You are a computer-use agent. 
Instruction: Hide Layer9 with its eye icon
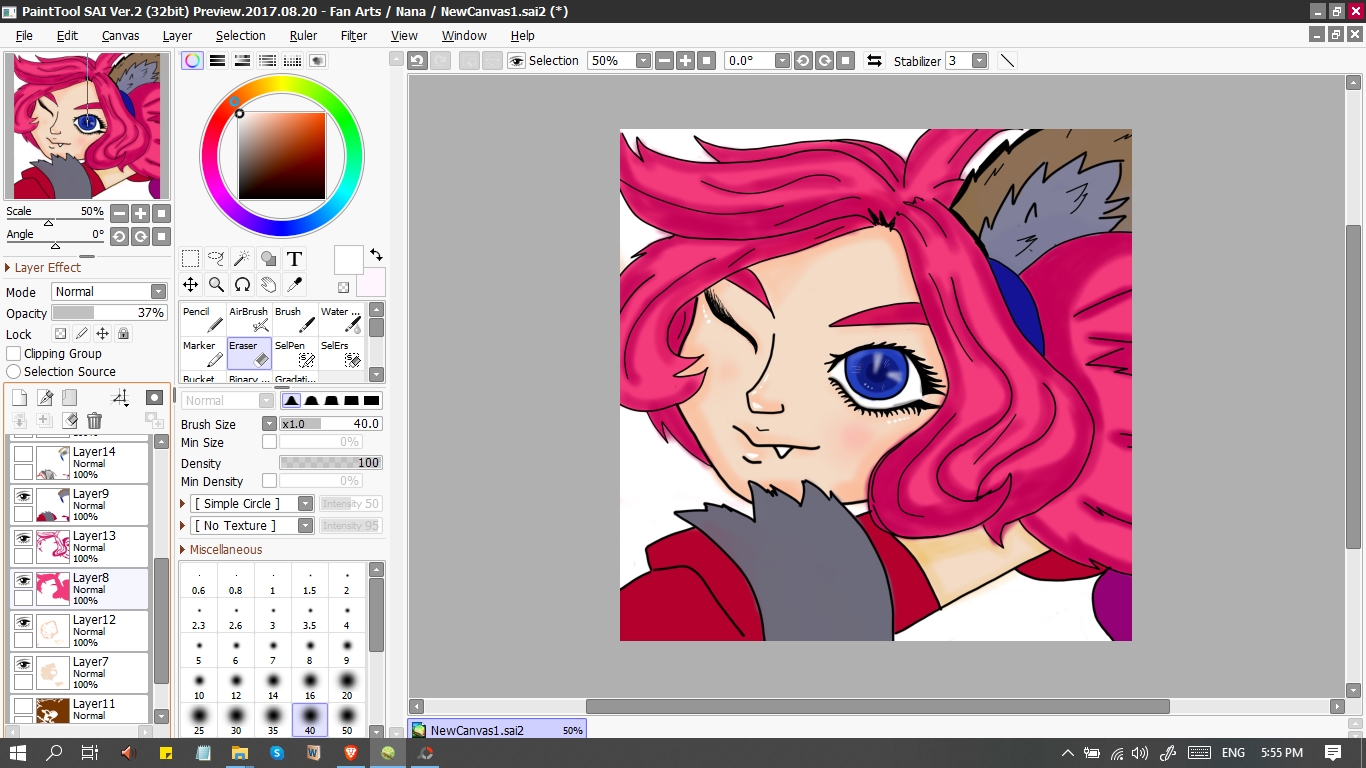[x=23, y=496]
